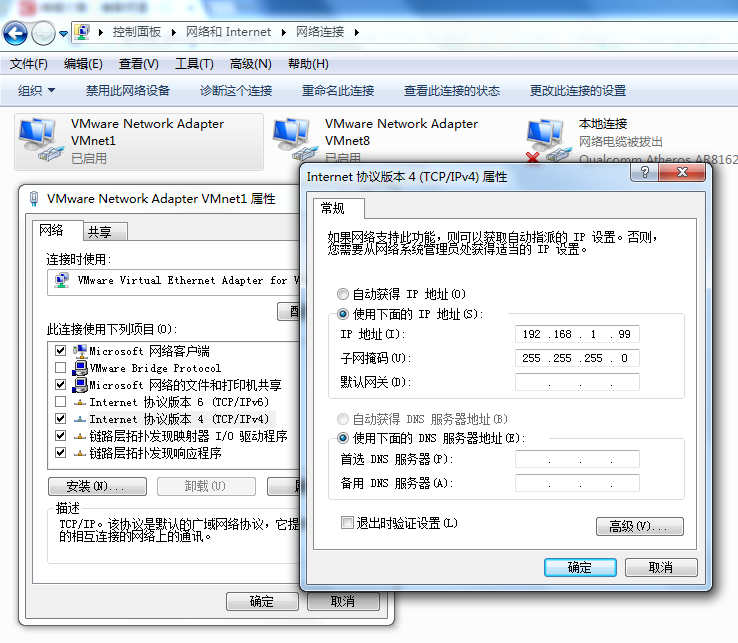
Task: Expand arrow after 网络和 Internet breadcrumb
Action: click(283, 32)
